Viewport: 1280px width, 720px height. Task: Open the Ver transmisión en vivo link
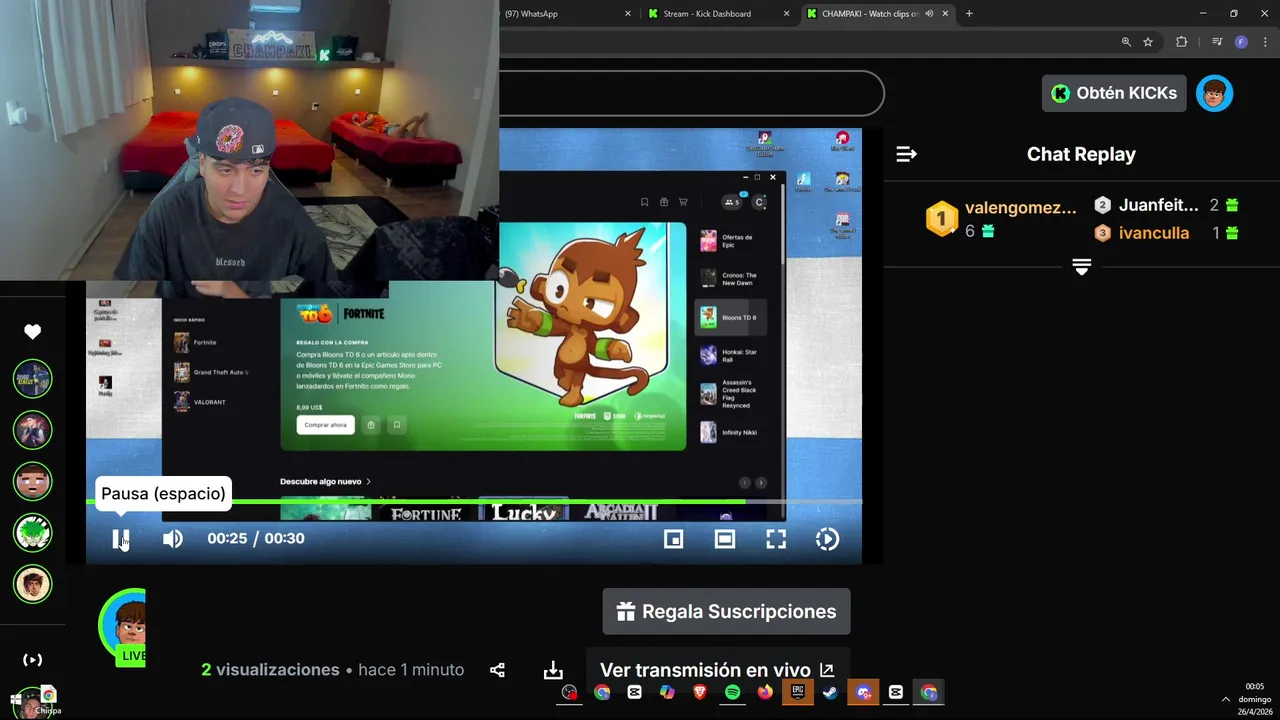[717, 670]
